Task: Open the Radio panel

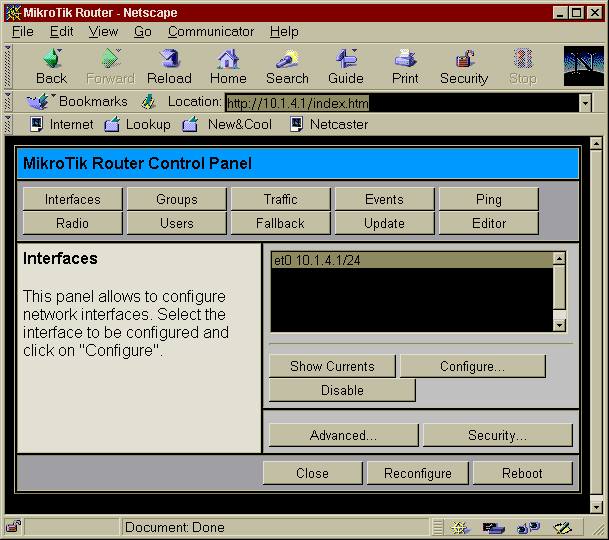Action: [x=73, y=223]
